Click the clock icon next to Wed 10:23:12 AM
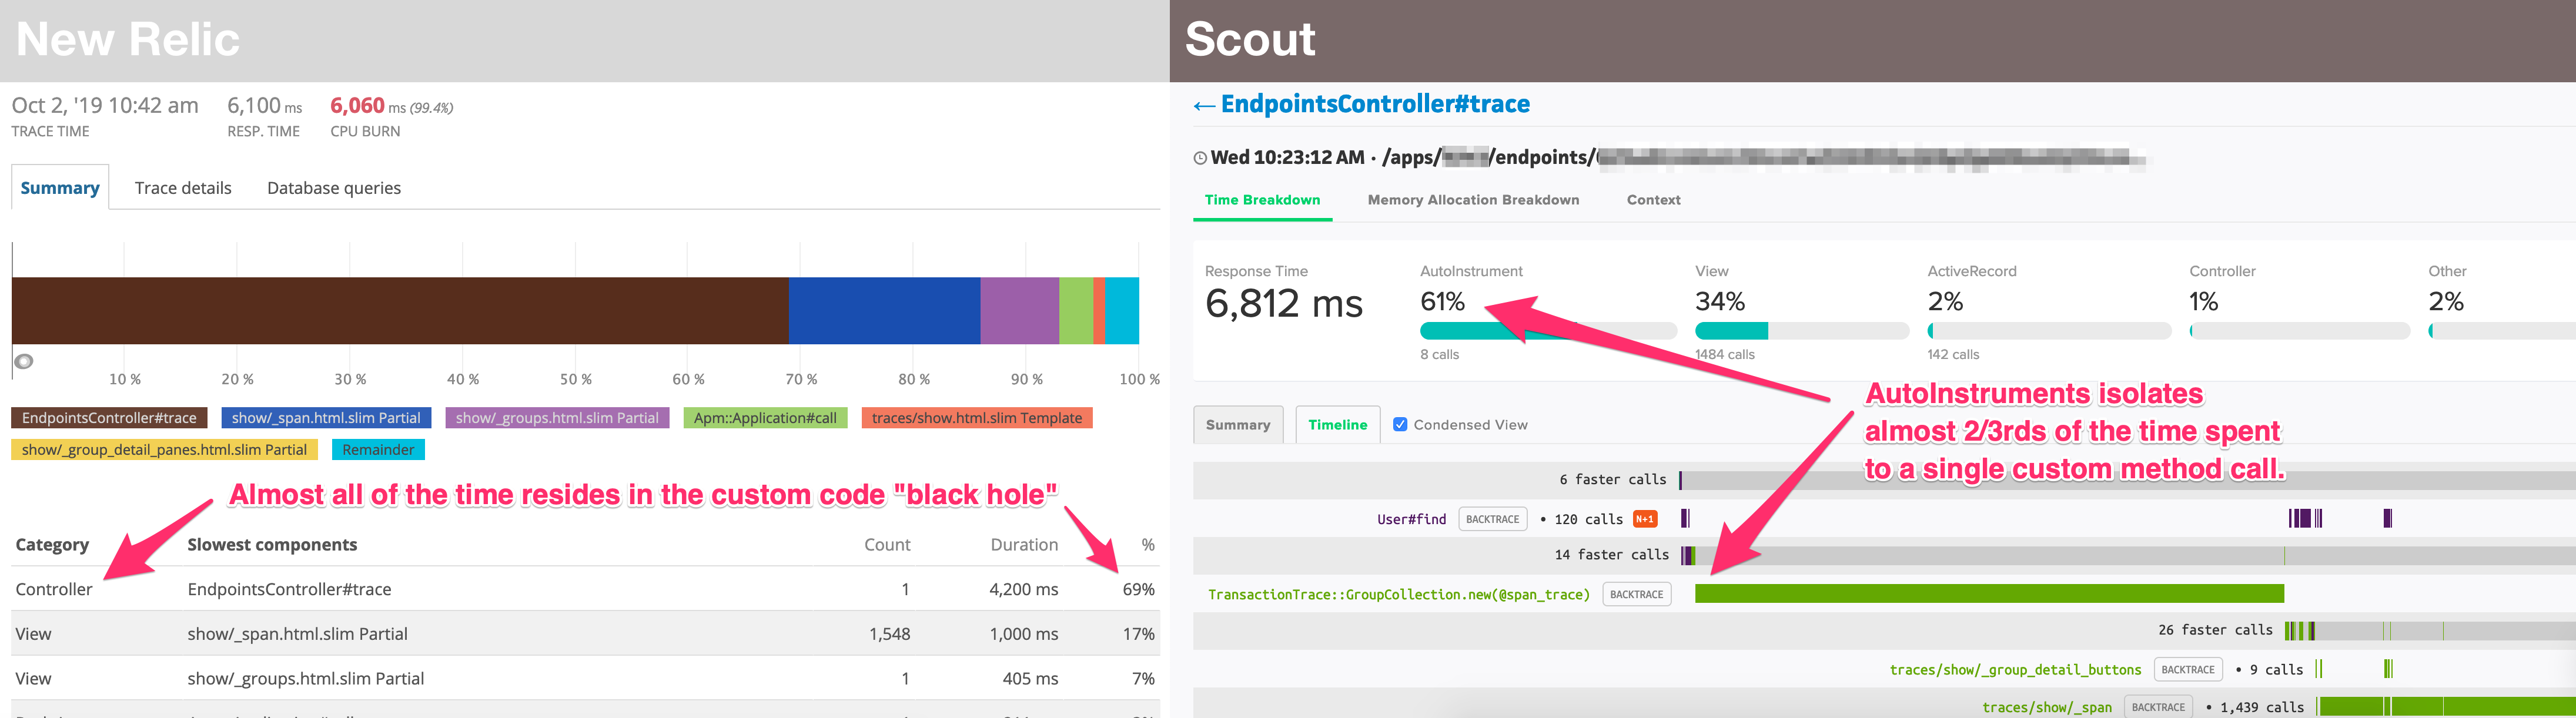 point(1195,161)
